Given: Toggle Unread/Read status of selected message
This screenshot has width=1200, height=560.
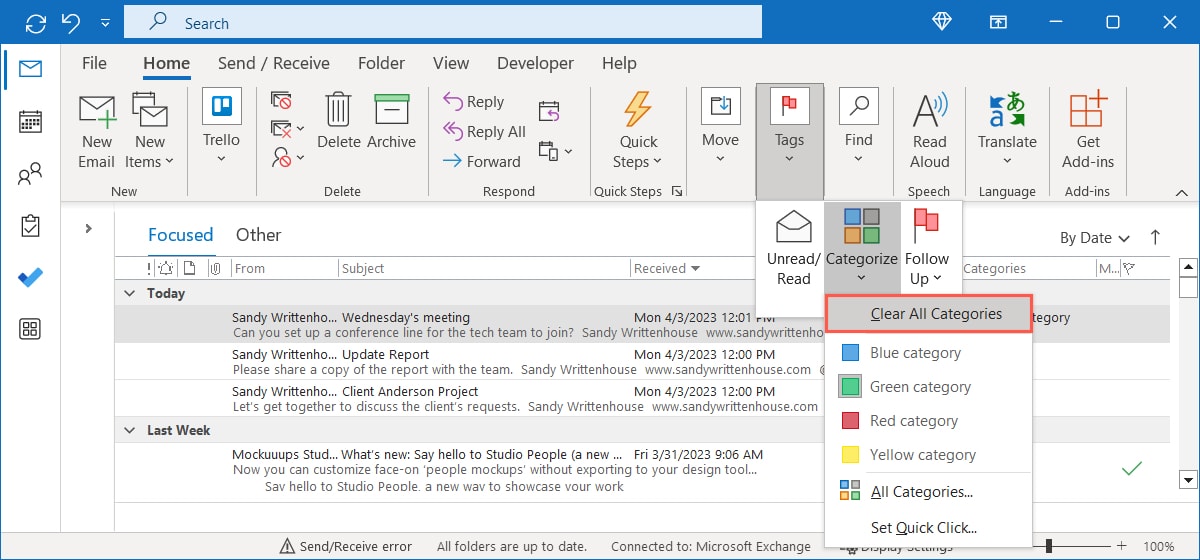Looking at the screenshot, I should pyautogui.click(x=793, y=248).
